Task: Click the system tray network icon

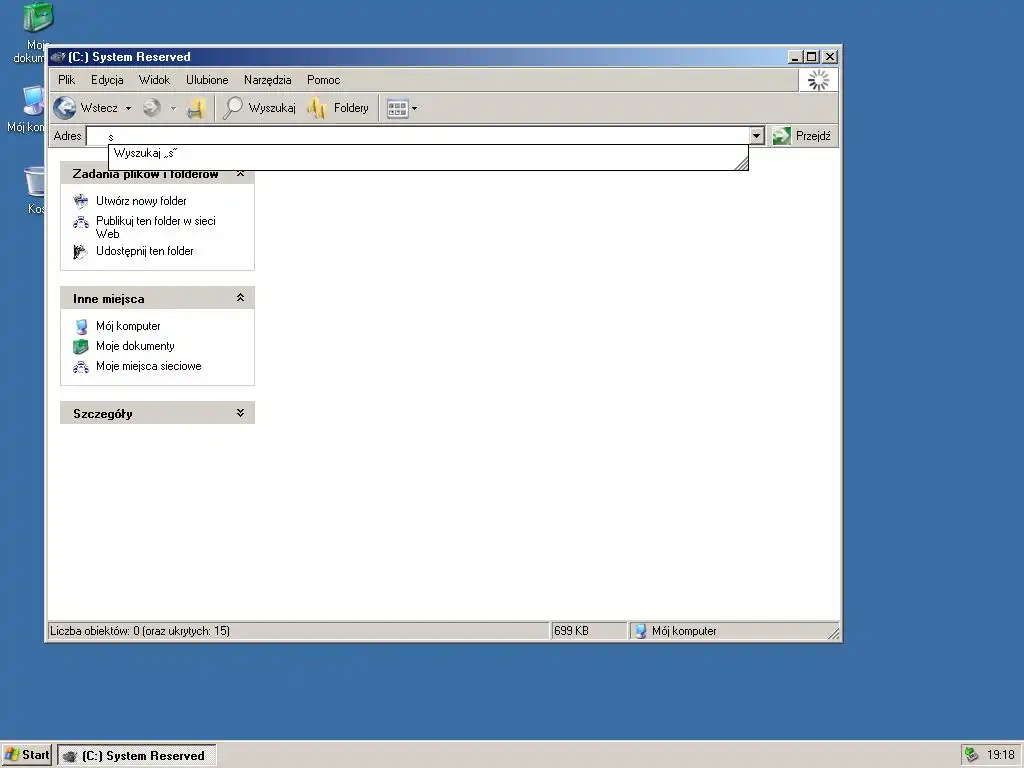Action: (x=971, y=755)
